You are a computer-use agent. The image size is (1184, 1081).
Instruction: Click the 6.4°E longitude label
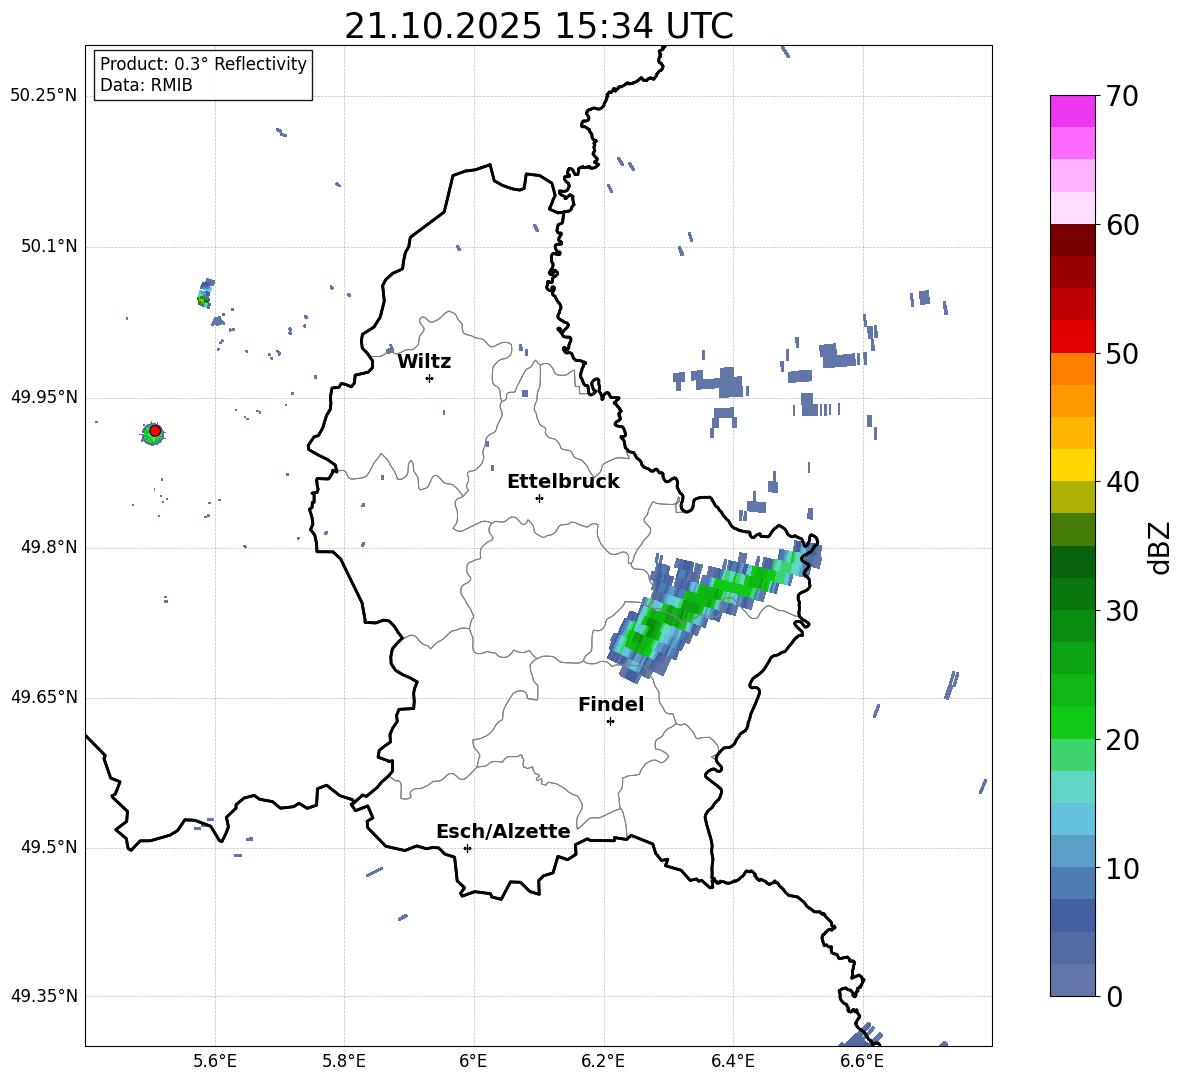click(732, 1061)
